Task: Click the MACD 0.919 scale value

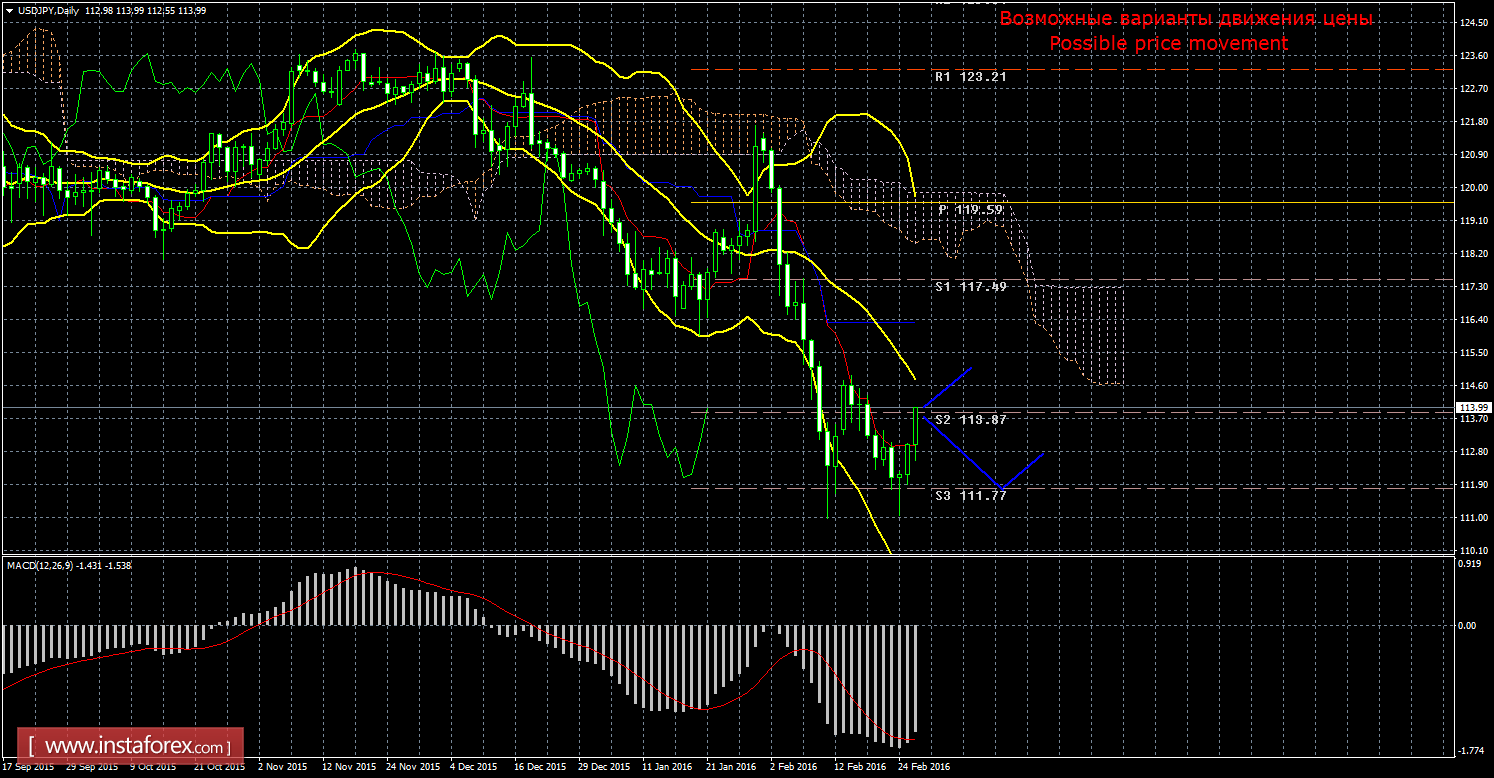Action: tap(1468, 565)
